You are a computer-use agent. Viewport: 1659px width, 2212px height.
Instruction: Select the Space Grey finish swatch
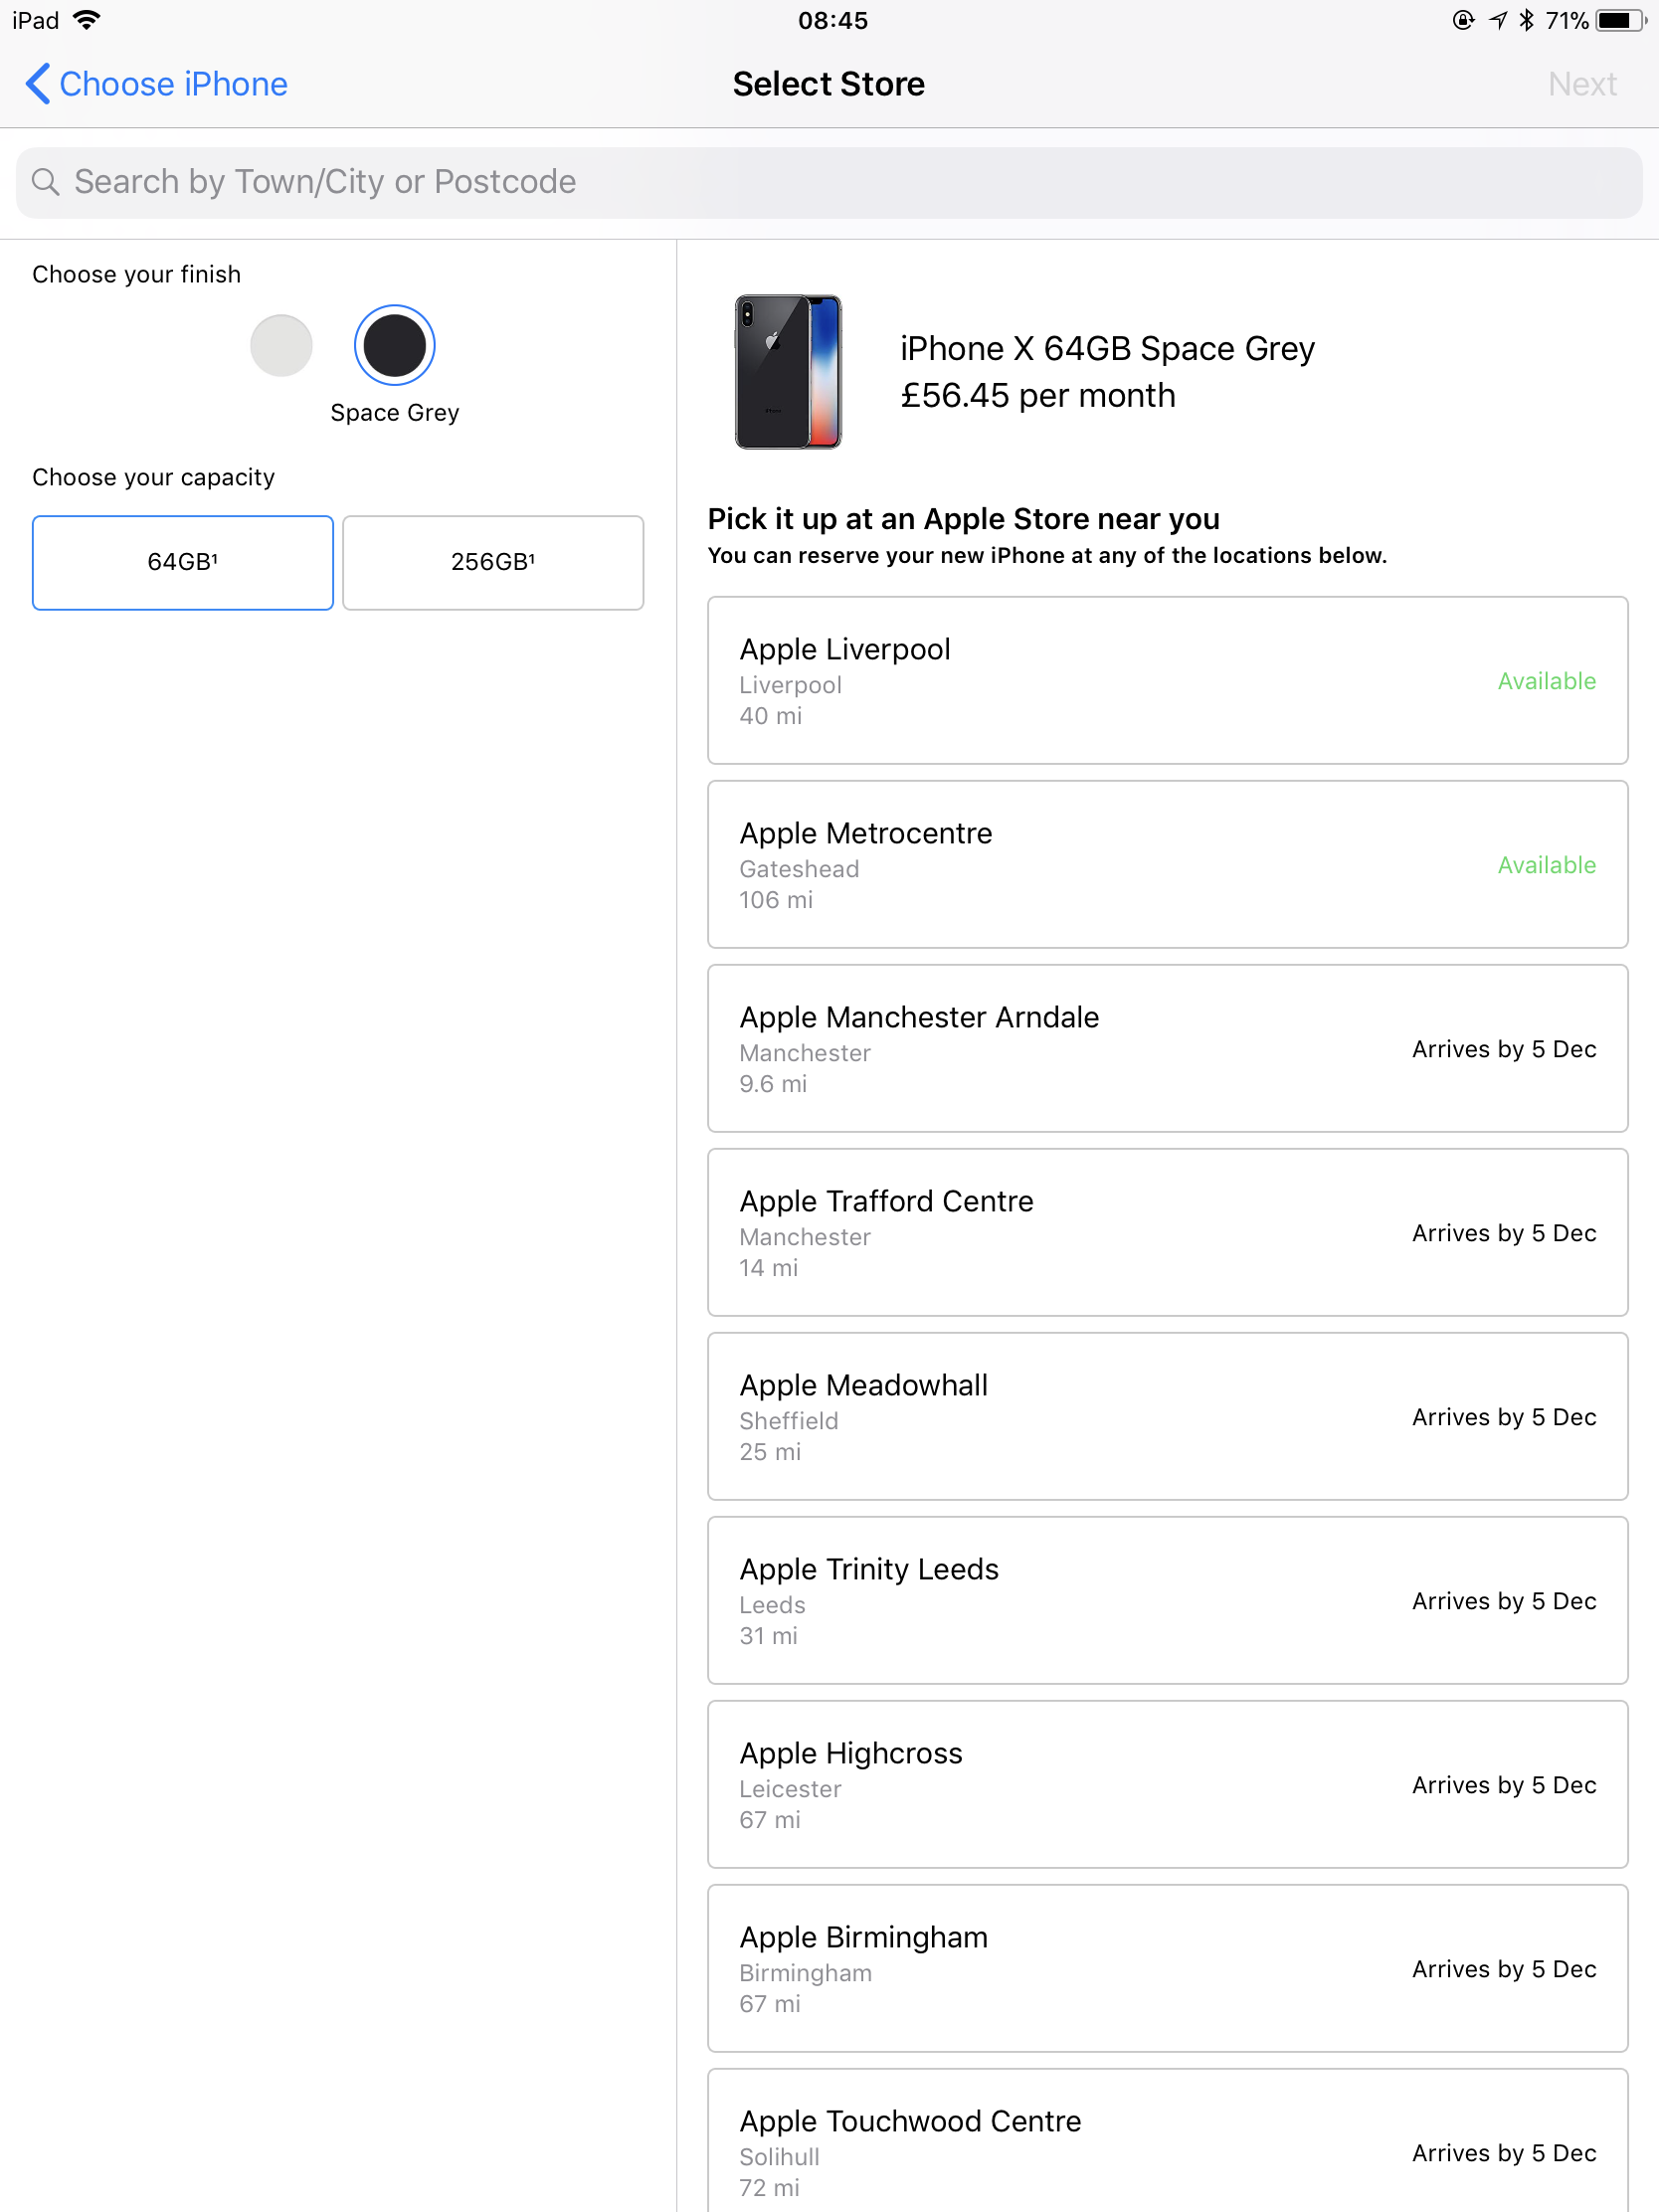(394, 345)
